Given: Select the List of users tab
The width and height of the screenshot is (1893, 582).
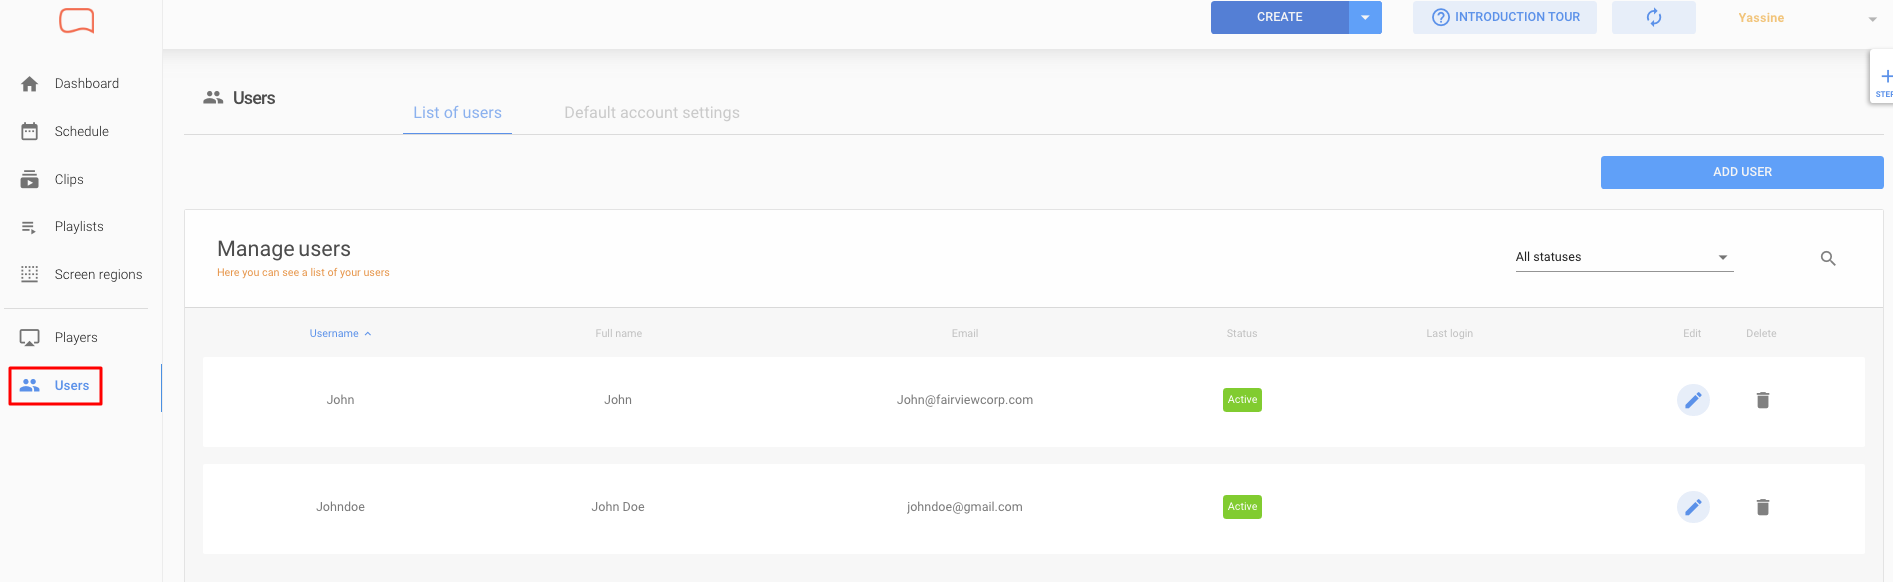Looking at the screenshot, I should (x=456, y=112).
